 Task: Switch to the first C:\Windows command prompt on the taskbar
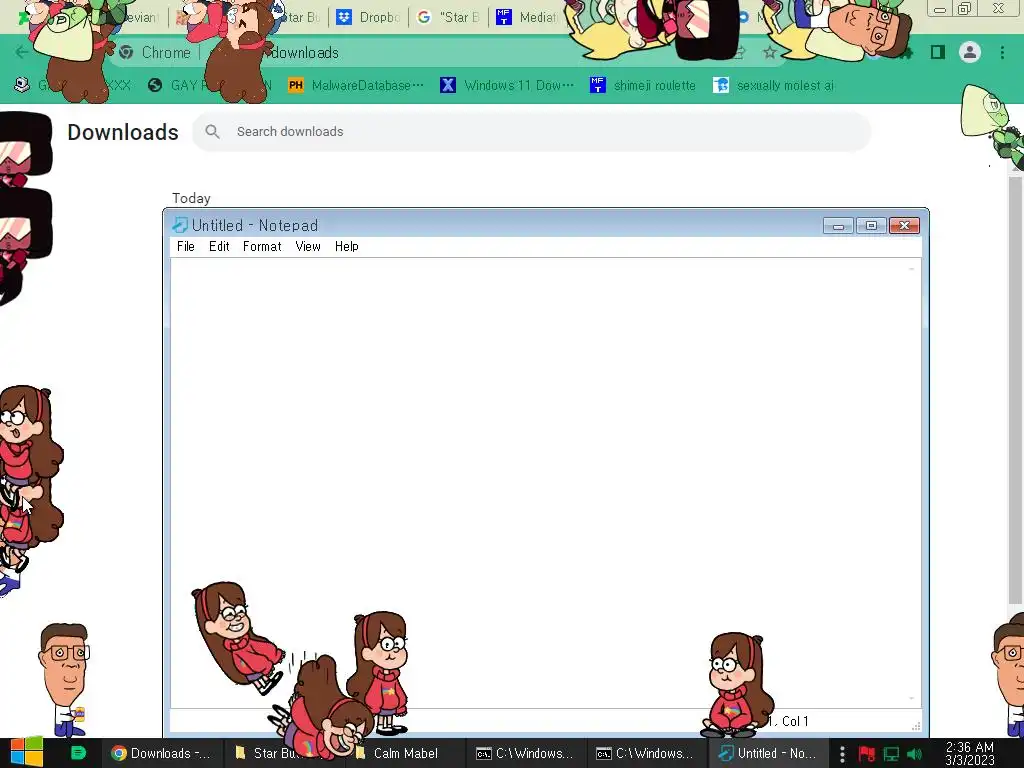point(525,753)
